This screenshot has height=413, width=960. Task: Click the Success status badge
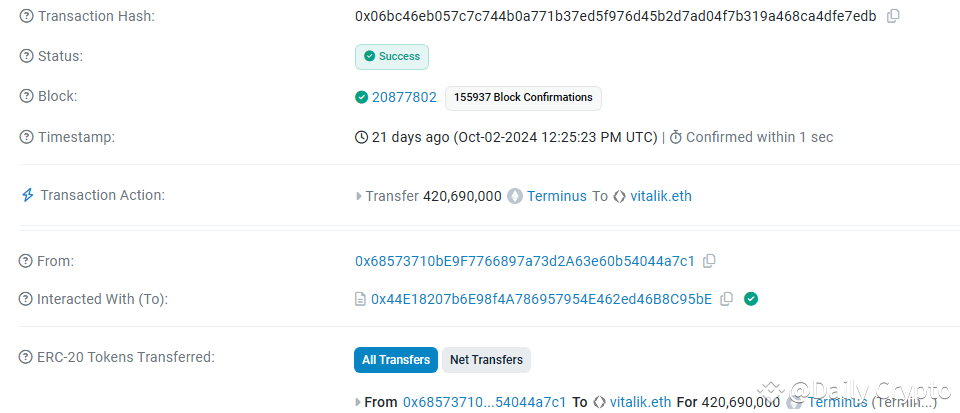coord(392,56)
